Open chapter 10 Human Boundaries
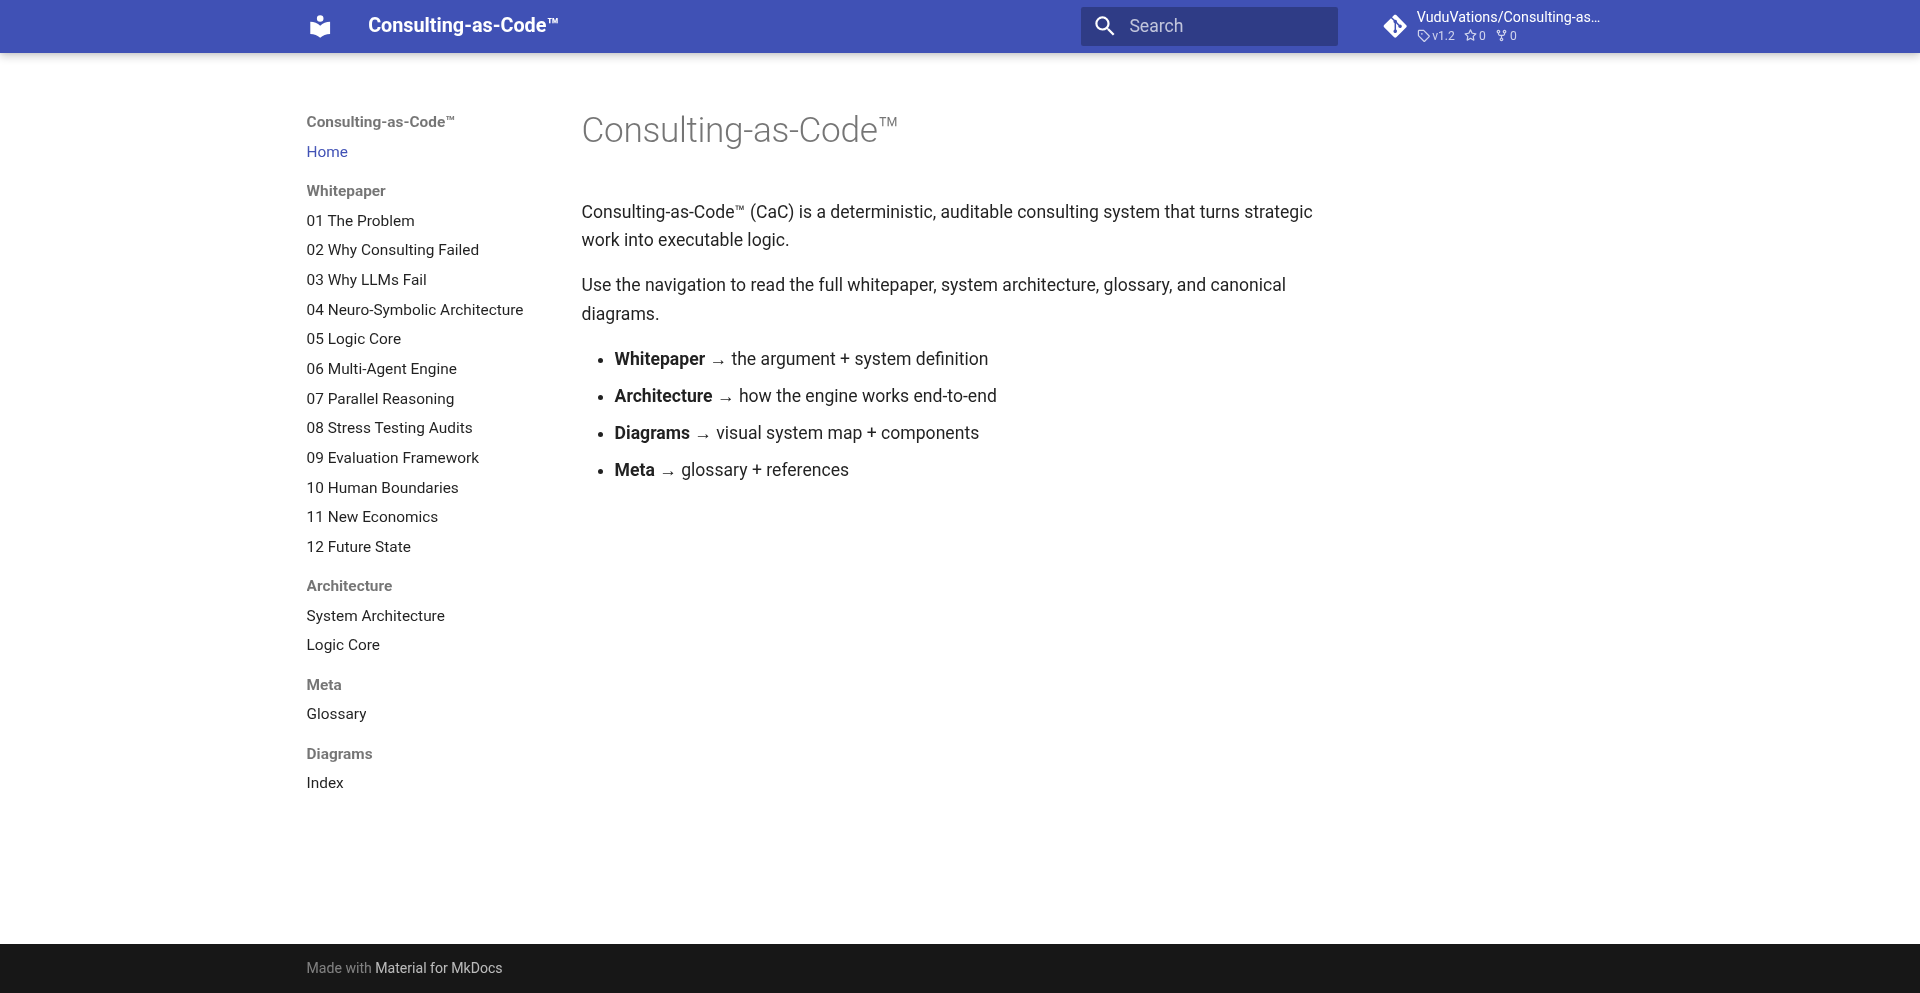 pos(382,488)
